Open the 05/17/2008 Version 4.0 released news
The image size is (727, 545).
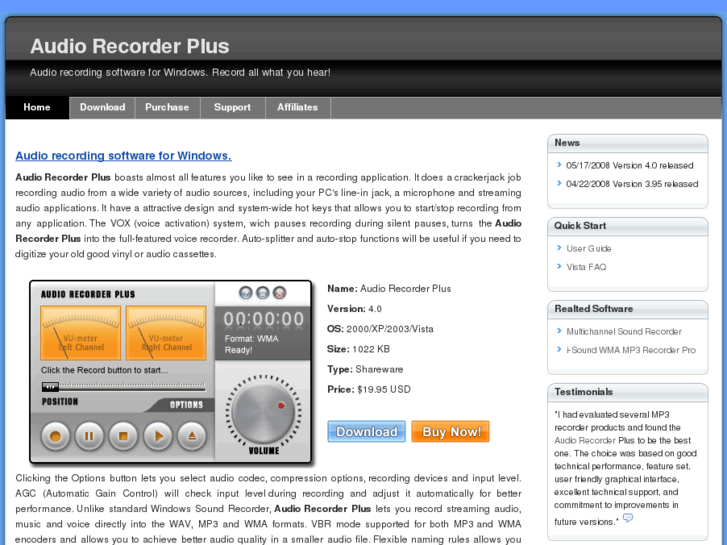point(630,166)
